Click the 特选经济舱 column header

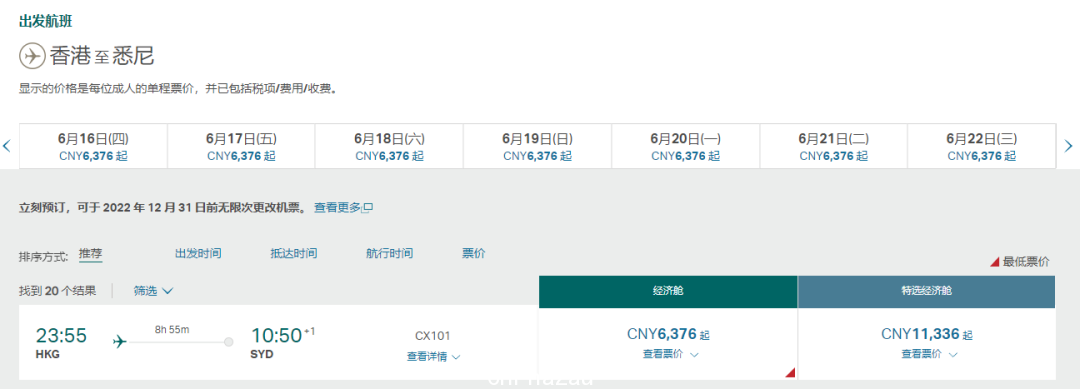coord(926,291)
